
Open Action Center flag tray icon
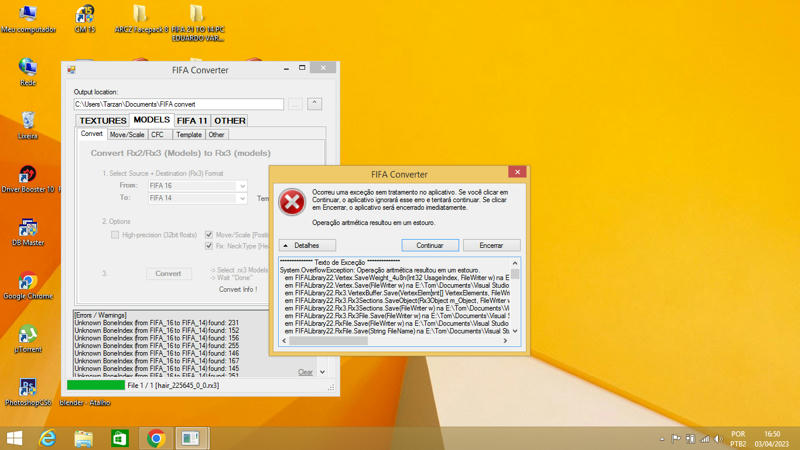676,439
